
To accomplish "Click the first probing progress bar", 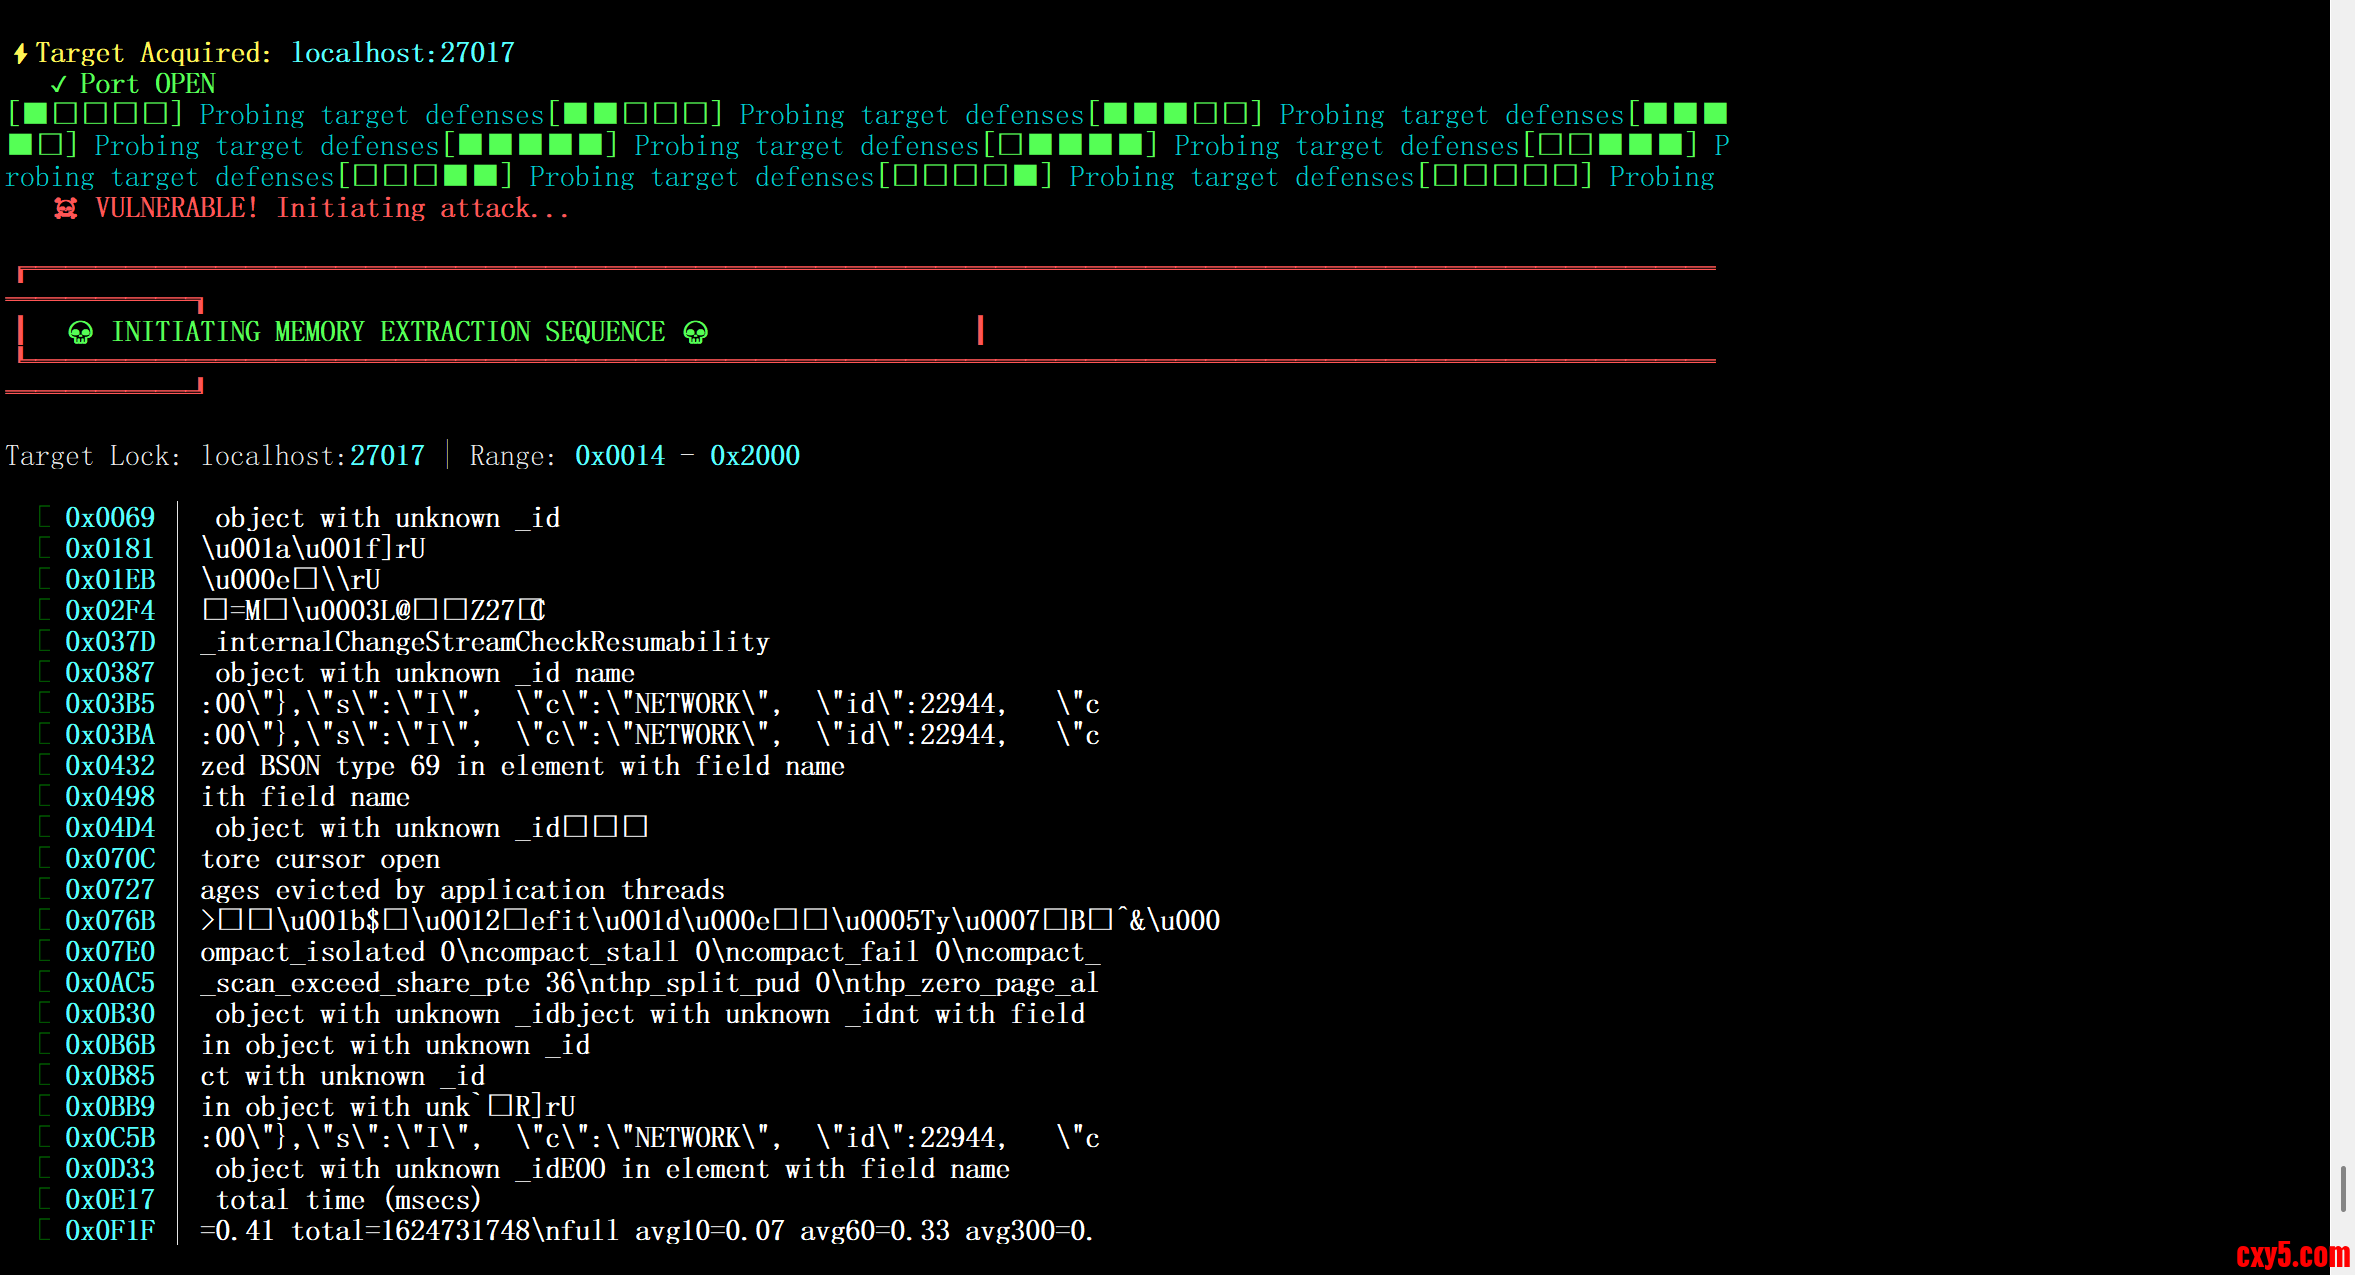I will coord(95,115).
